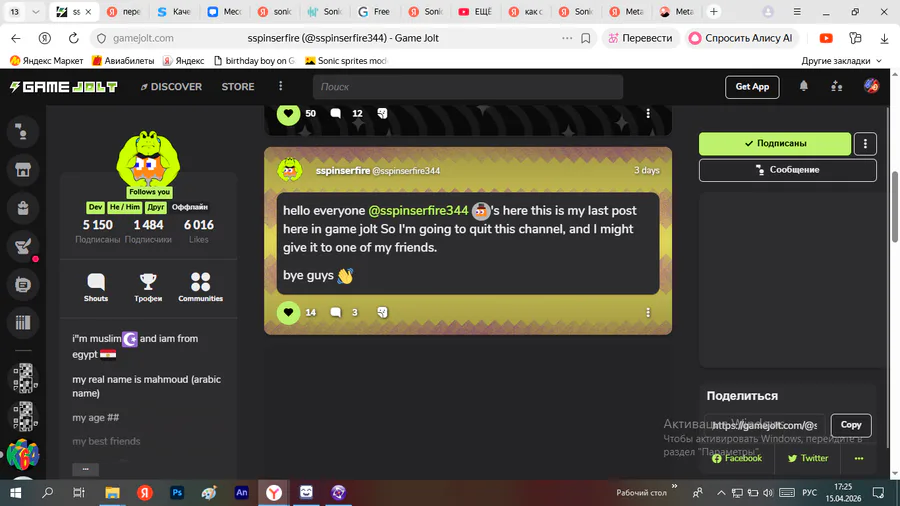Image resolution: width=900 pixels, height=506 pixels.
Task: Click the Game Jolt logo
Action: point(63,87)
